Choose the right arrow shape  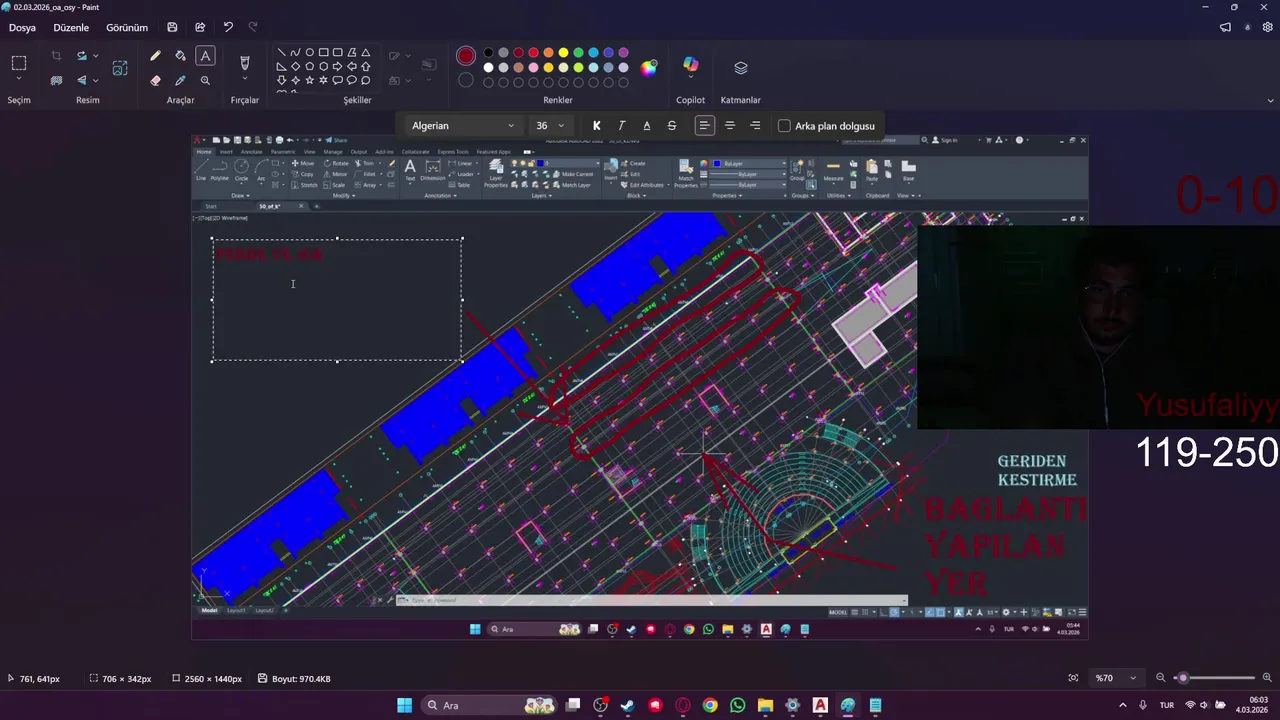click(x=337, y=66)
